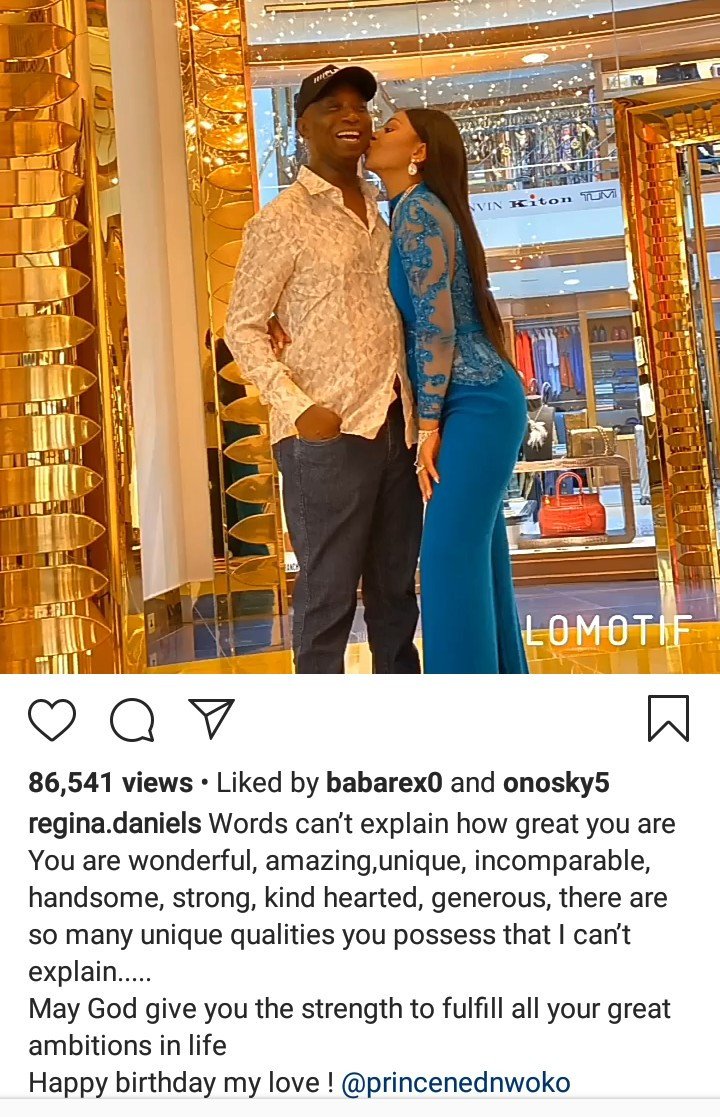The height and width of the screenshot is (1117, 720).
Task: Like the post with the heart icon
Action: pyautogui.click(x=52, y=719)
